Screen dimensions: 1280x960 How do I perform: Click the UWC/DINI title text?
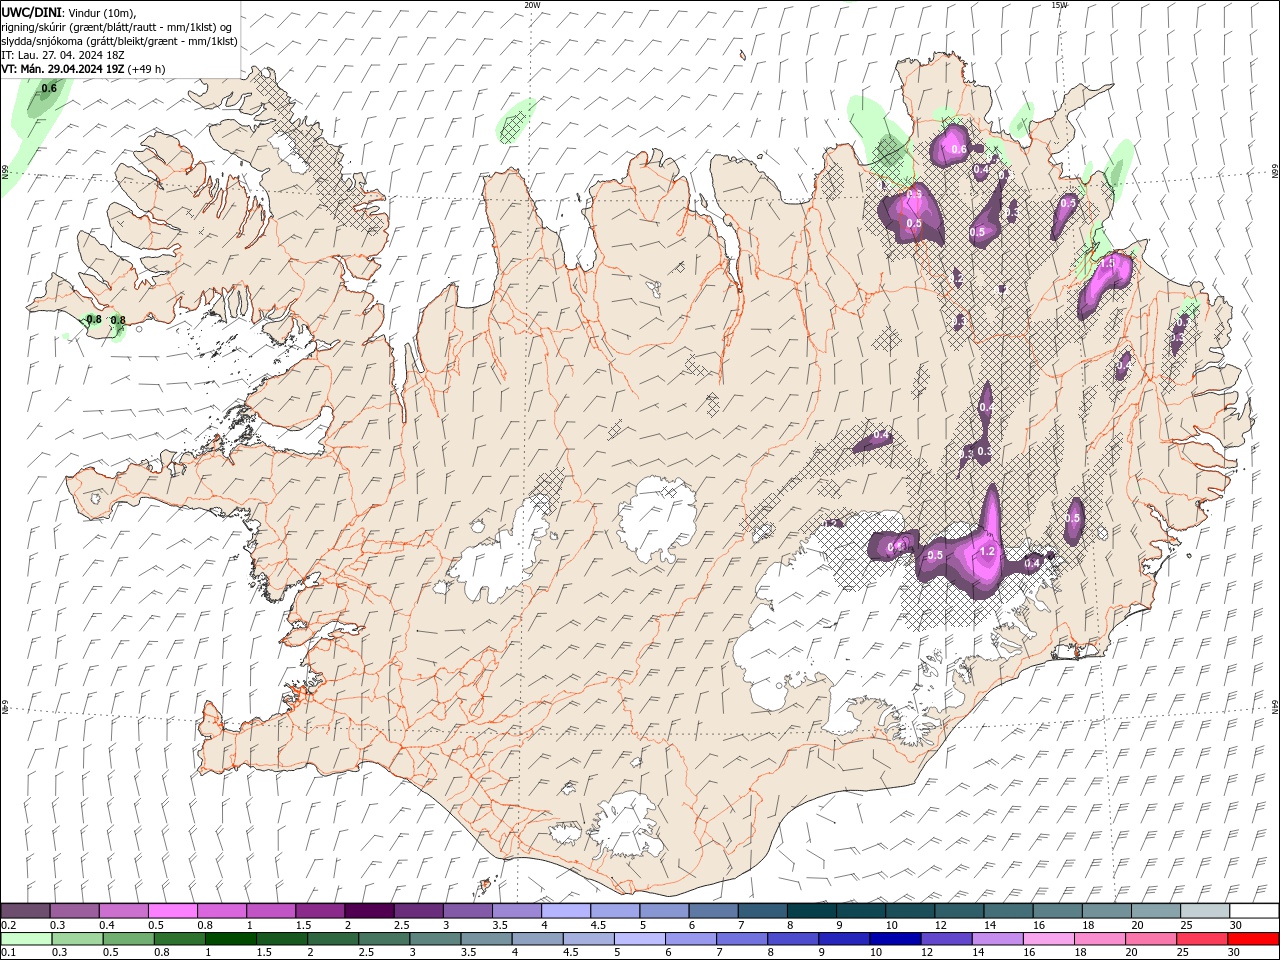click(x=34, y=12)
